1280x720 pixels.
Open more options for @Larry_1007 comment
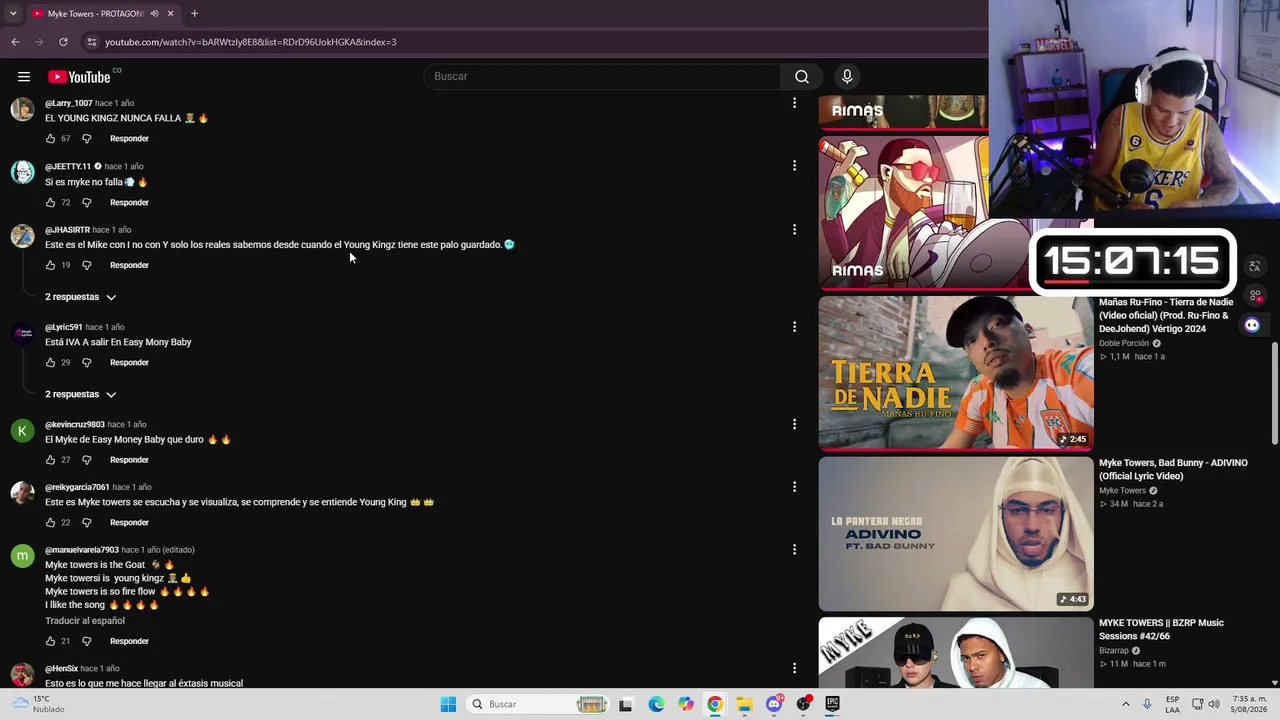pyautogui.click(x=794, y=103)
